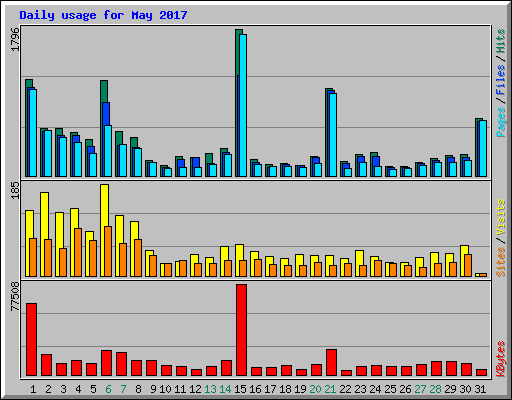
Task: Select day 16 on the x-axis
Action: click(x=255, y=389)
